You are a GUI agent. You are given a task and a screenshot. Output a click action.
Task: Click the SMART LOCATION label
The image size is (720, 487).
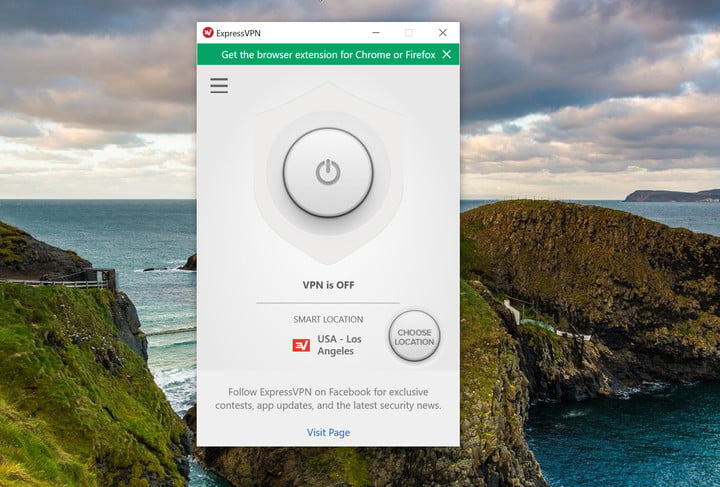point(328,319)
